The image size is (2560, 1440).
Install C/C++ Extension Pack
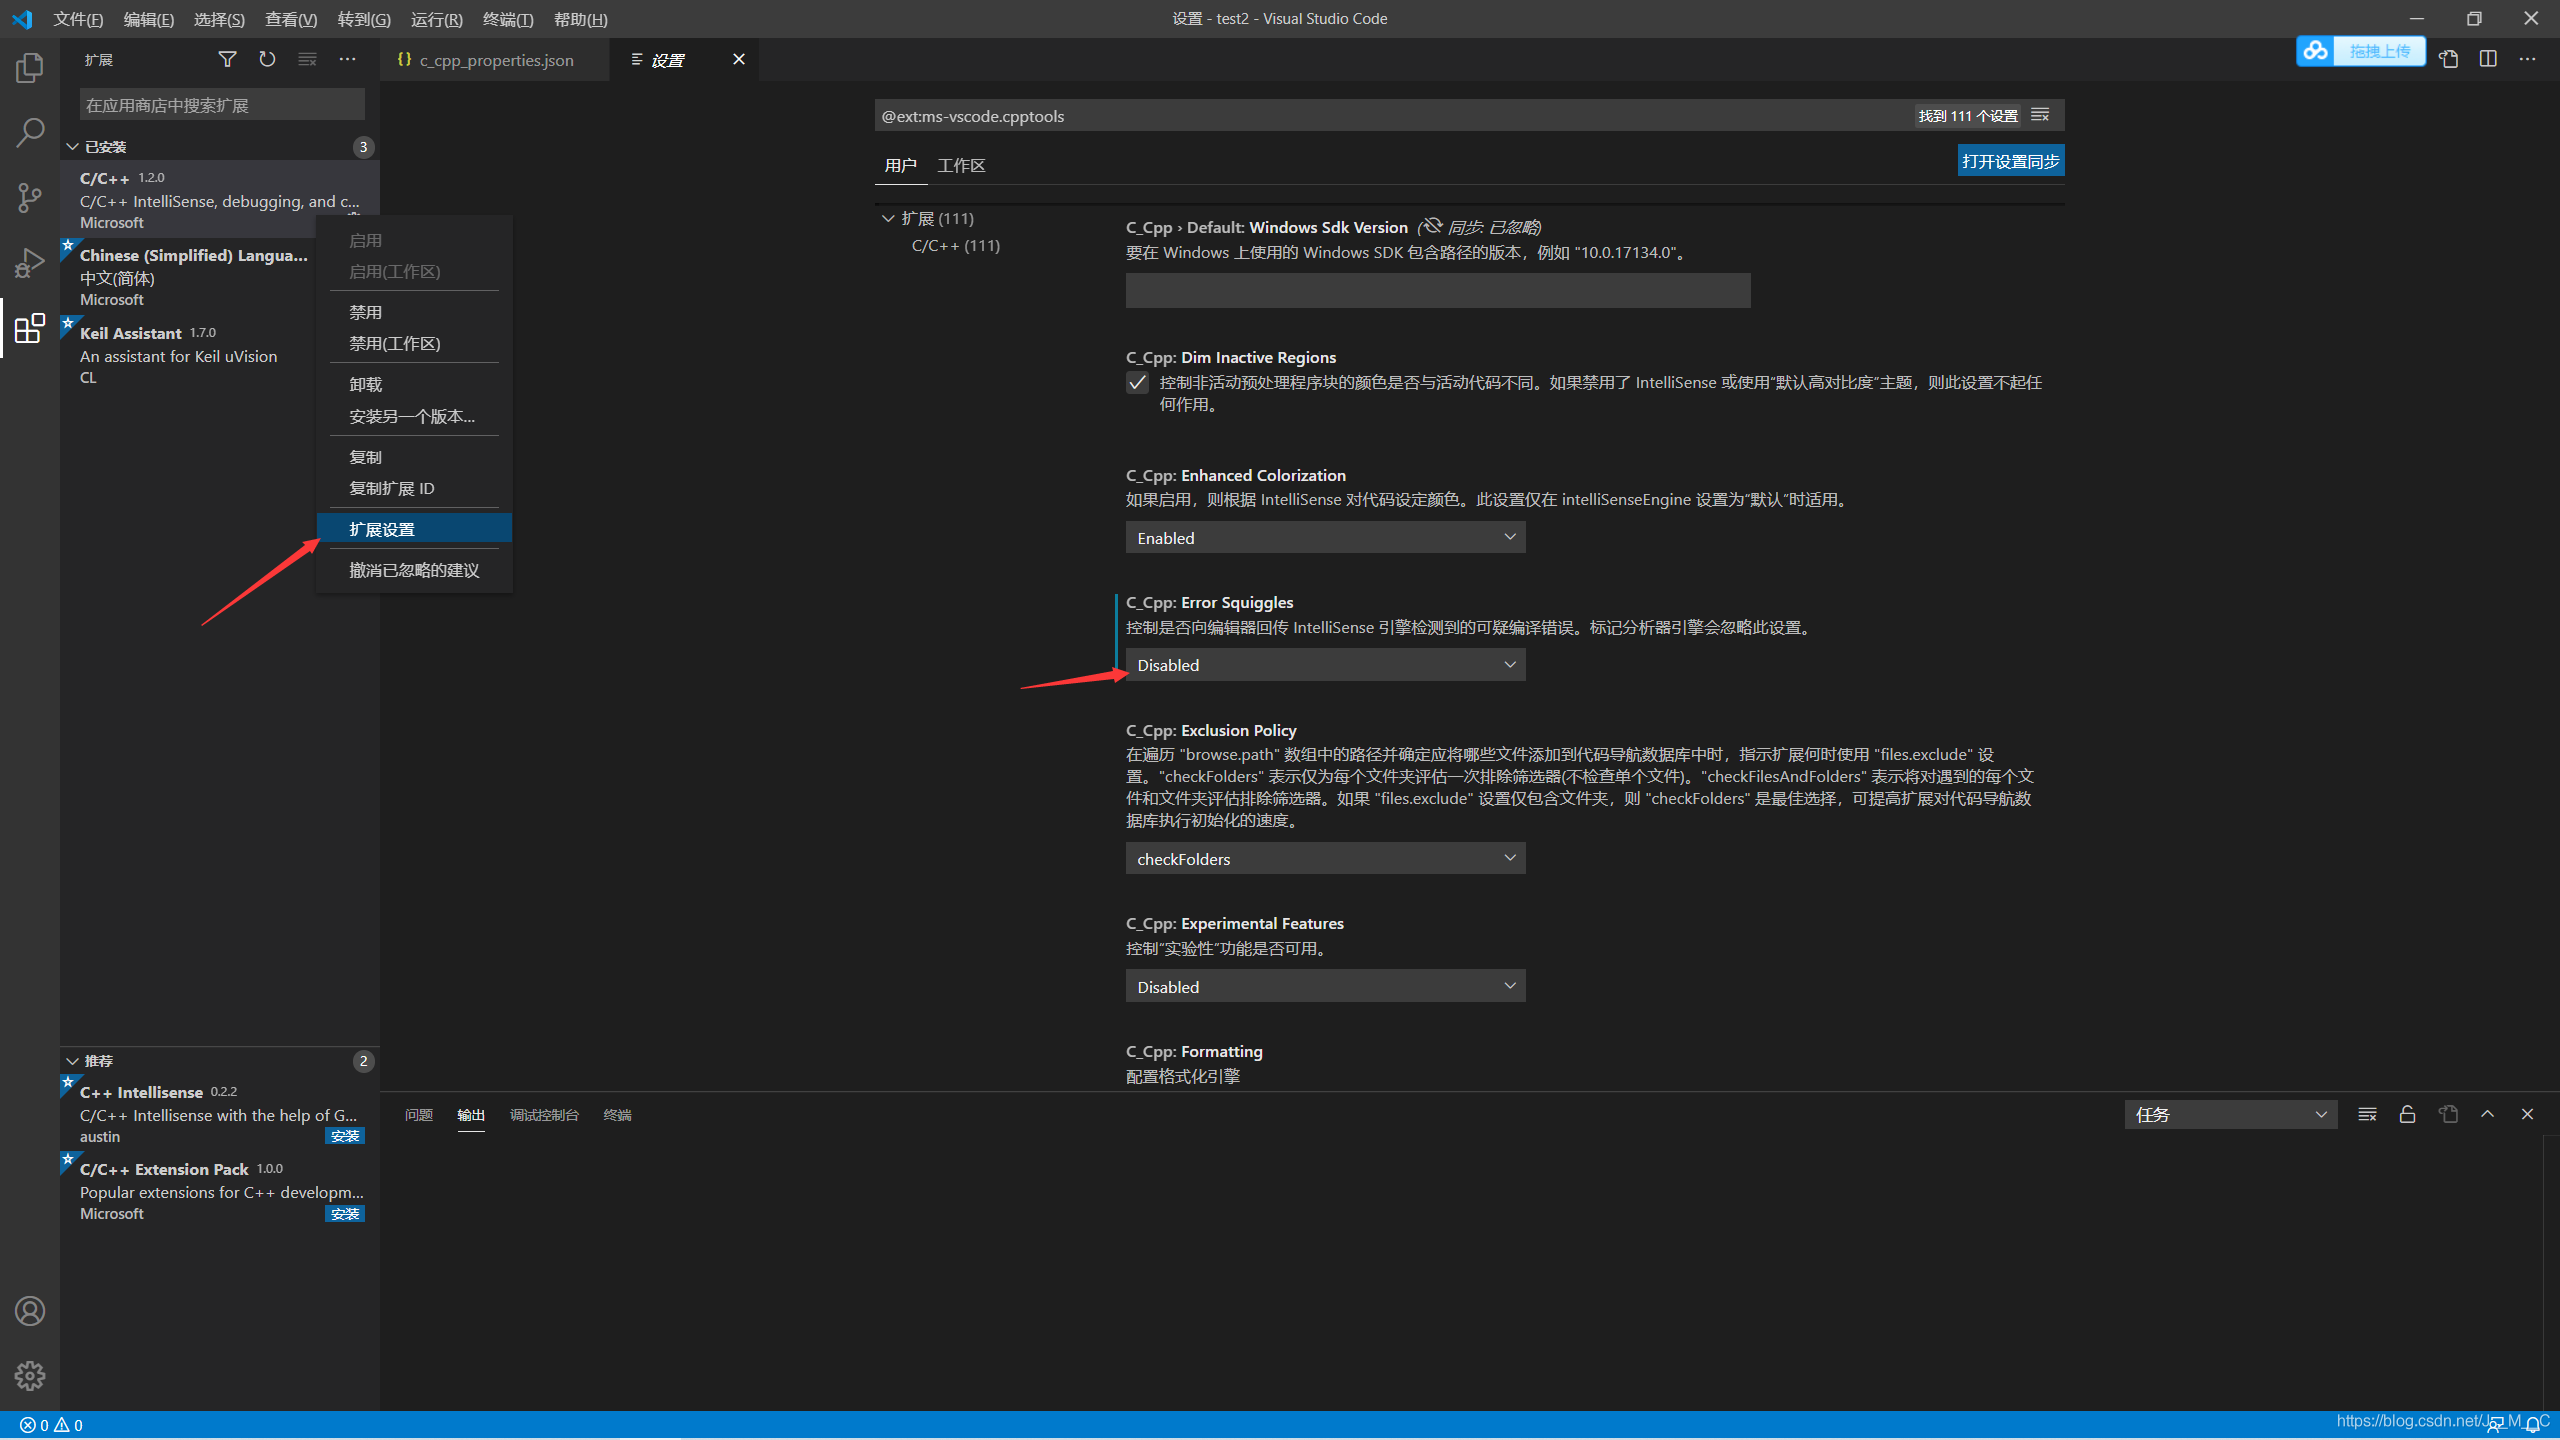click(345, 1214)
